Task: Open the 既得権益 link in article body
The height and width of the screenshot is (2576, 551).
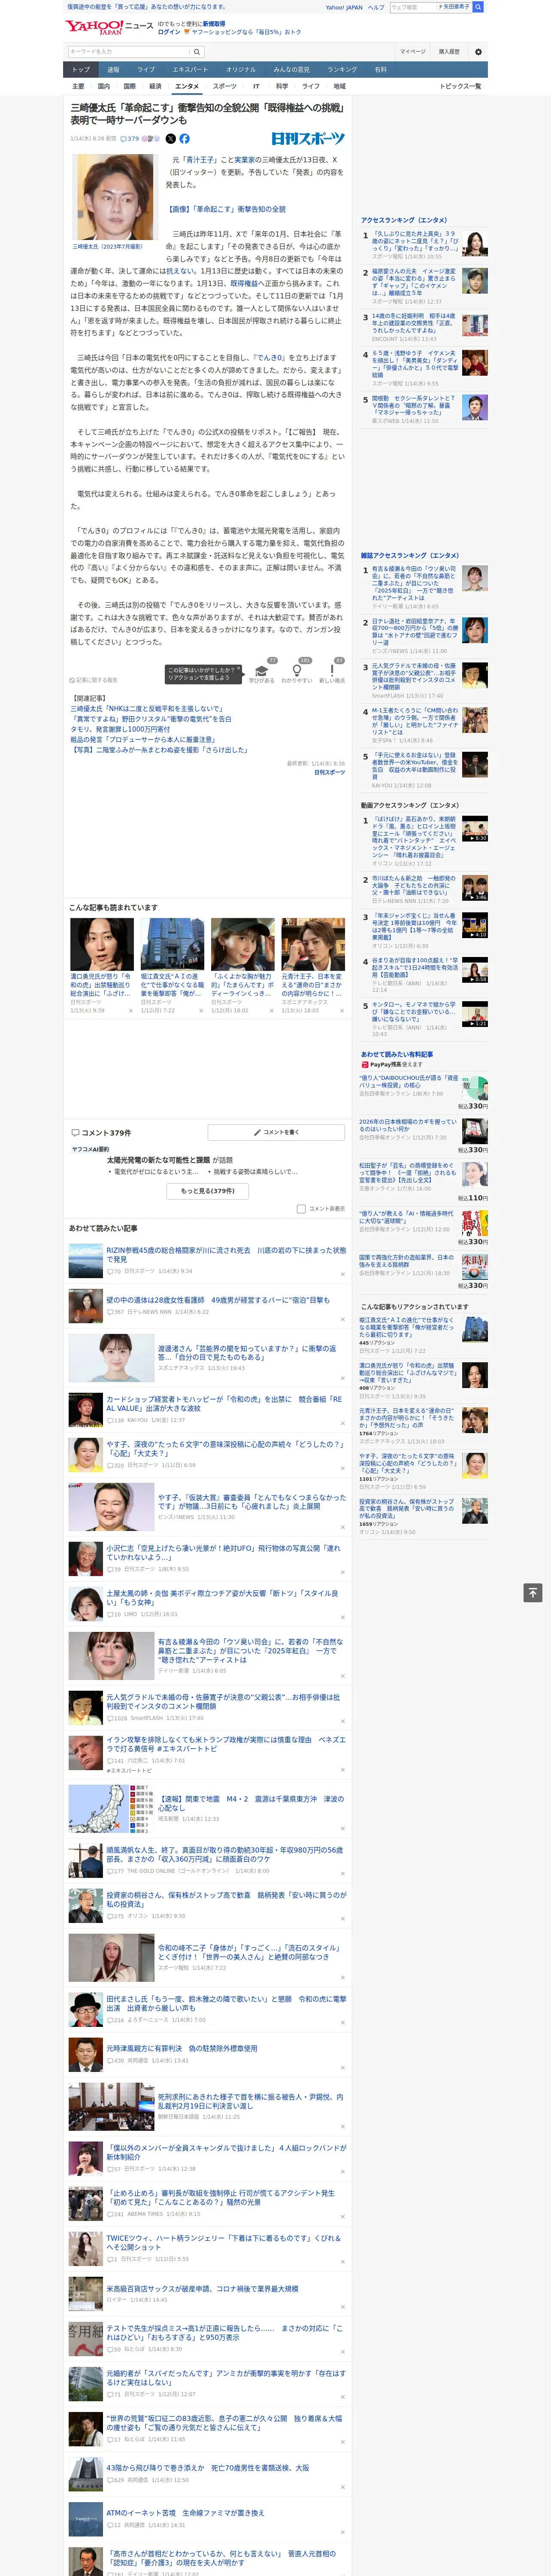Action: pyautogui.click(x=244, y=284)
